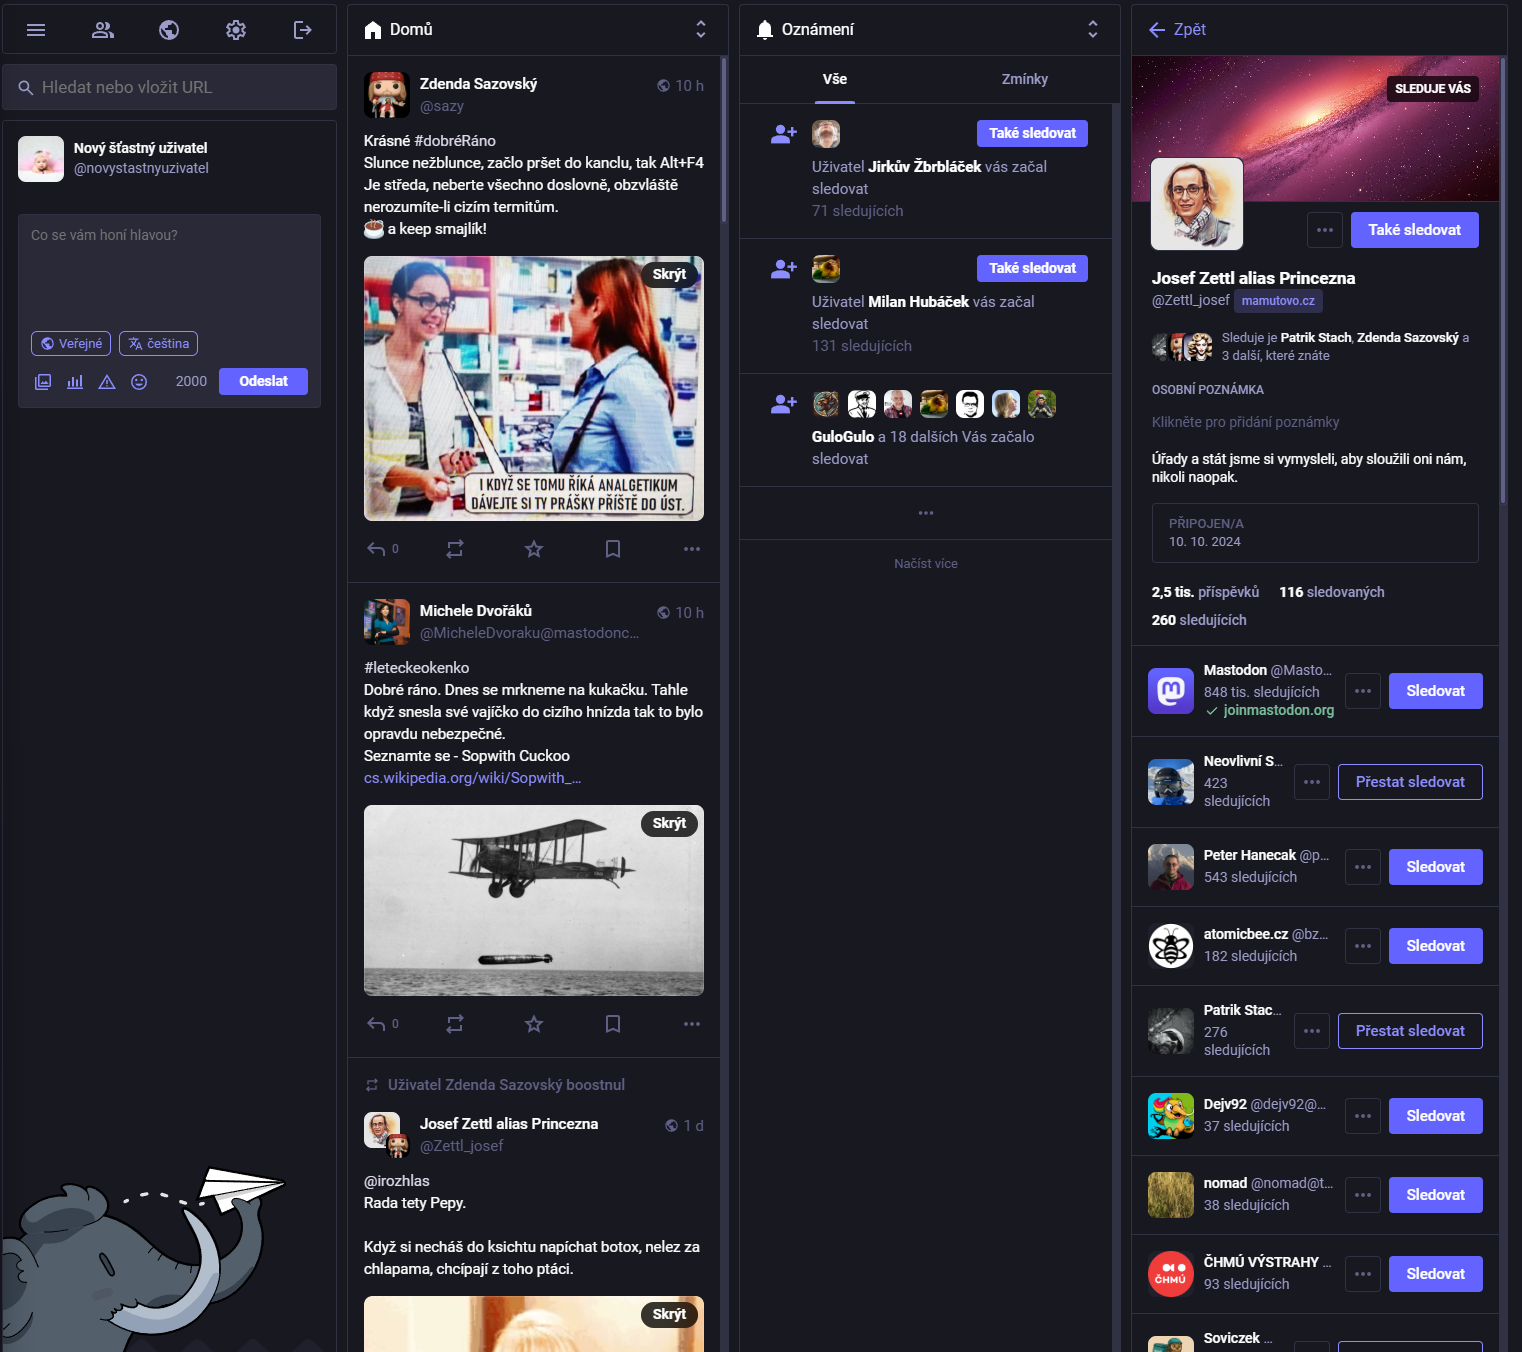Select the Vše notifications tab

point(834,80)
